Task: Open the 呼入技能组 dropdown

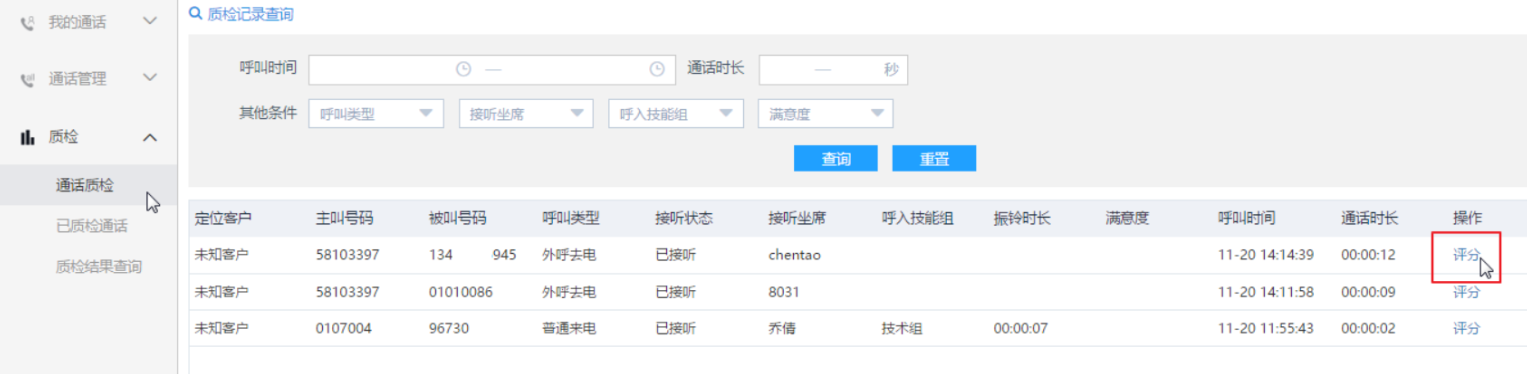Action: coord(676,114)
